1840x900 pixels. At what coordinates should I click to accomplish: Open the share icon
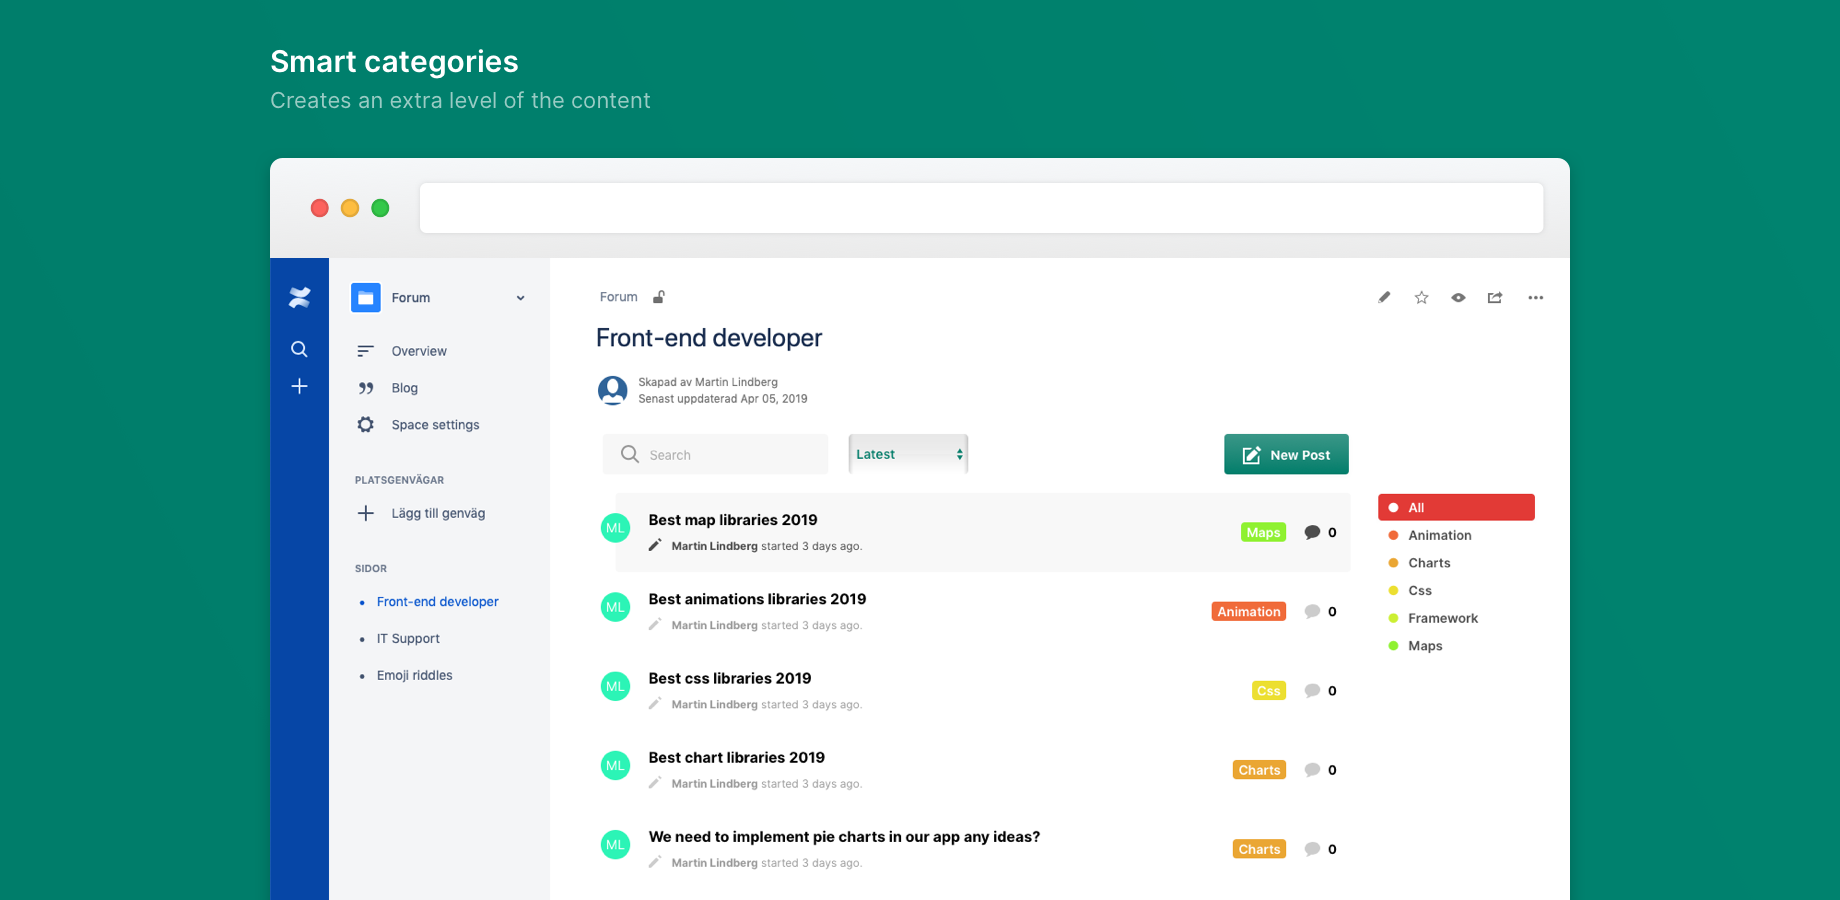pos(1495,297)
